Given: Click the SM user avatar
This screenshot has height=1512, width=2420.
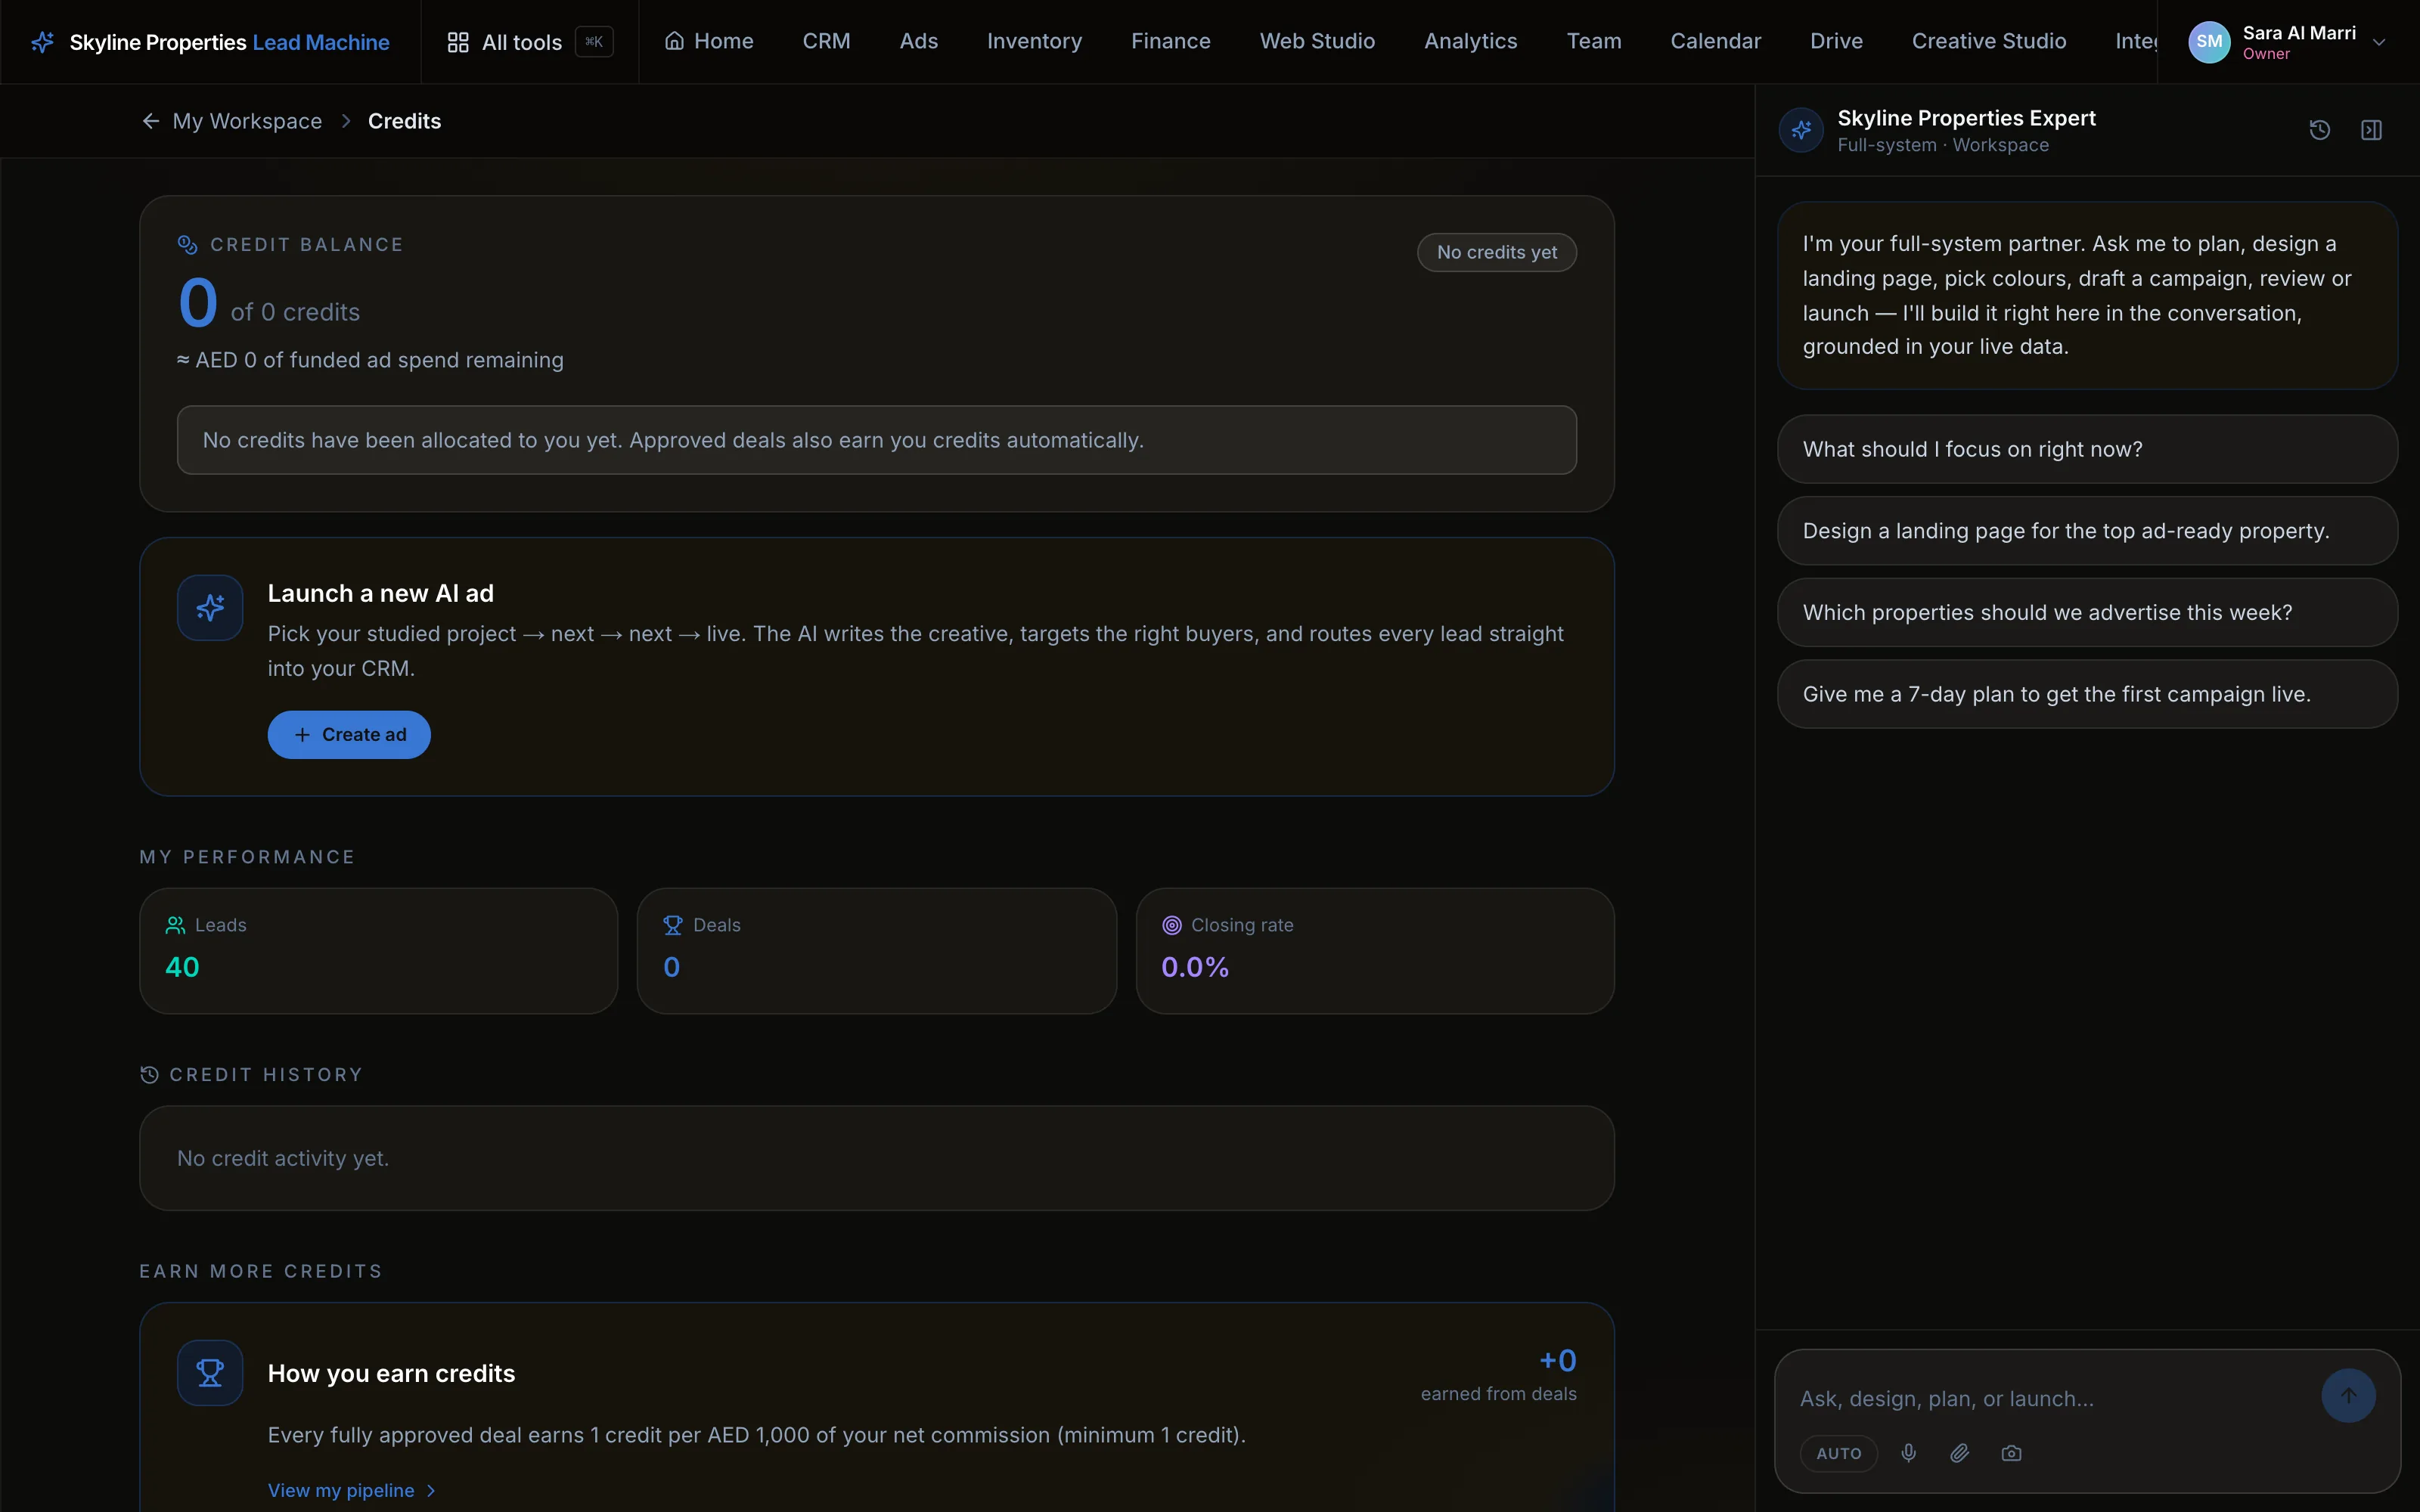Looking at the screenshot, I should click(2209, 42).
